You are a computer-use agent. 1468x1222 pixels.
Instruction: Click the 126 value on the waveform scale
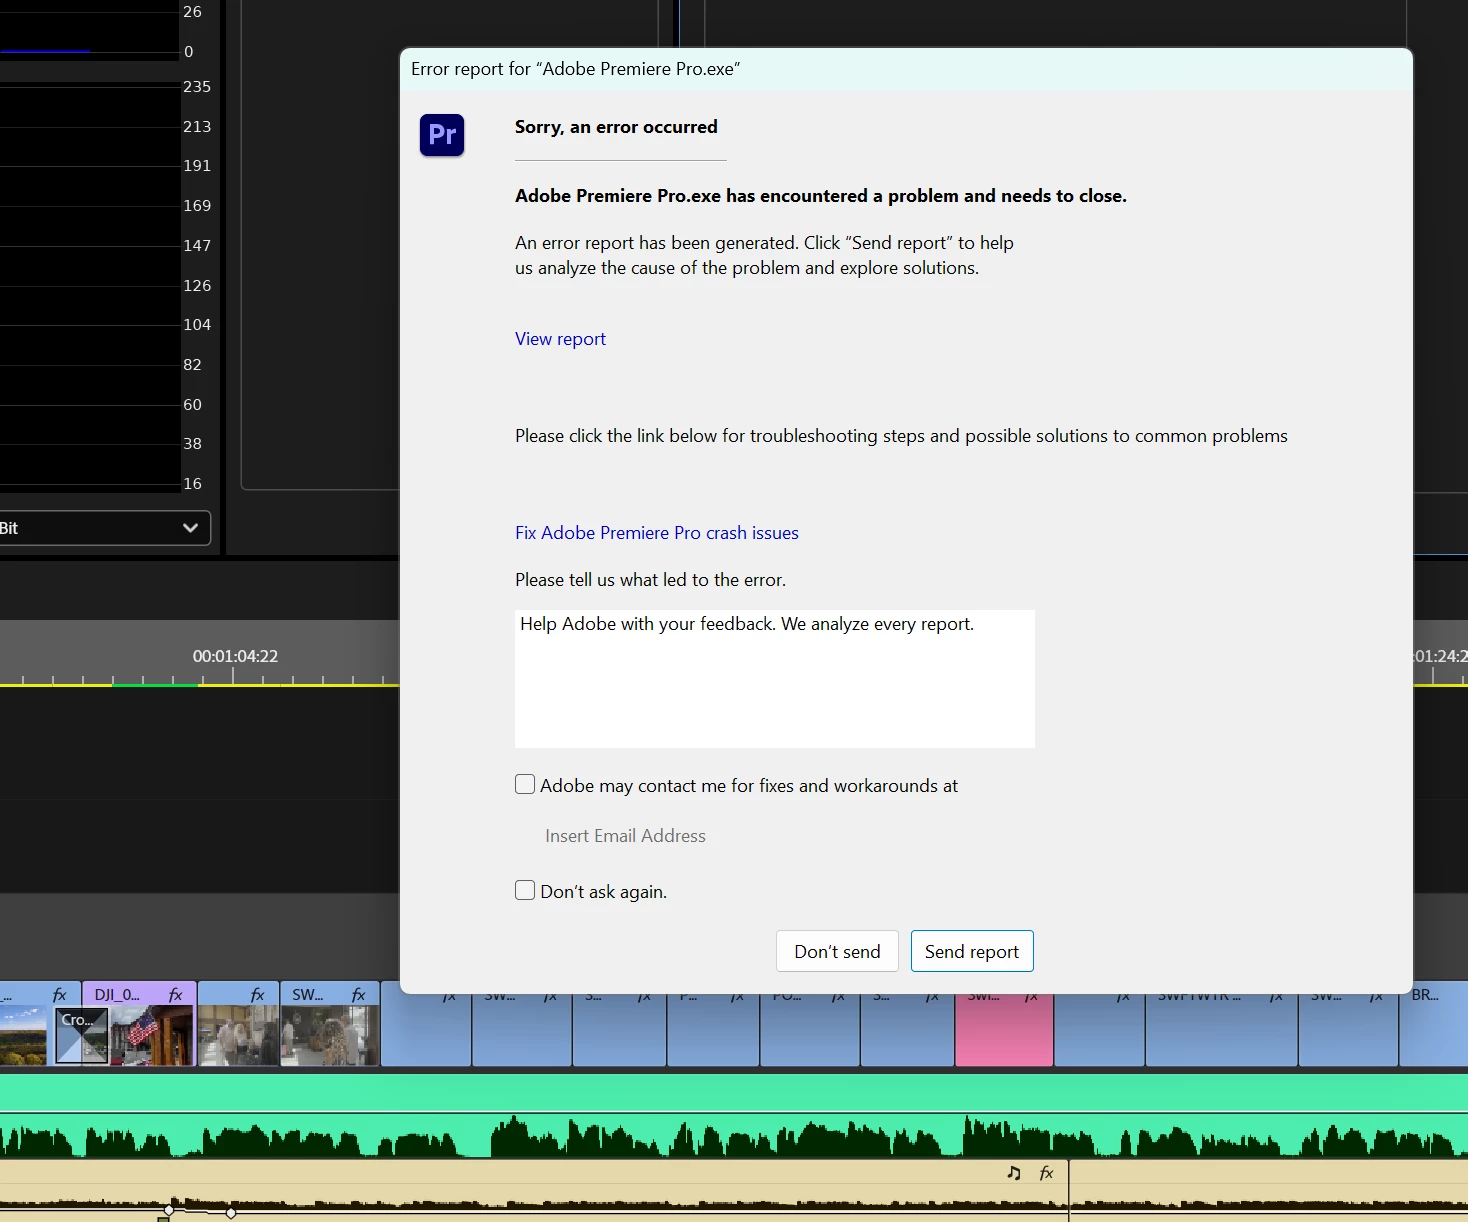coord(197,286)
